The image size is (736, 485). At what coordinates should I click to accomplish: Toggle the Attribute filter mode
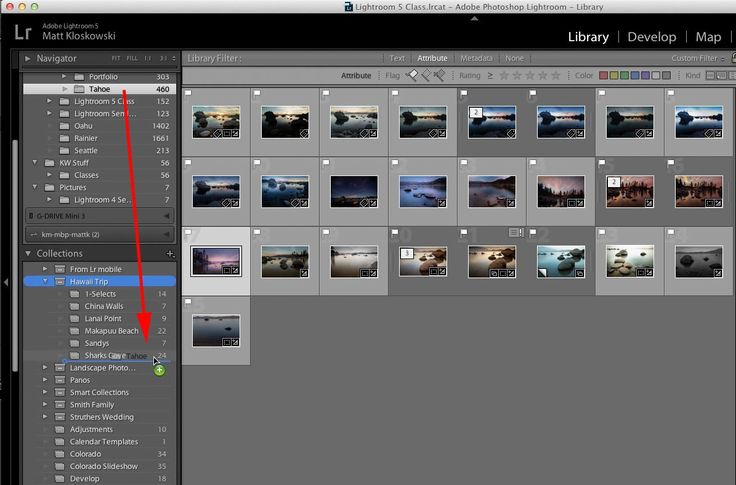coord(432,58)
